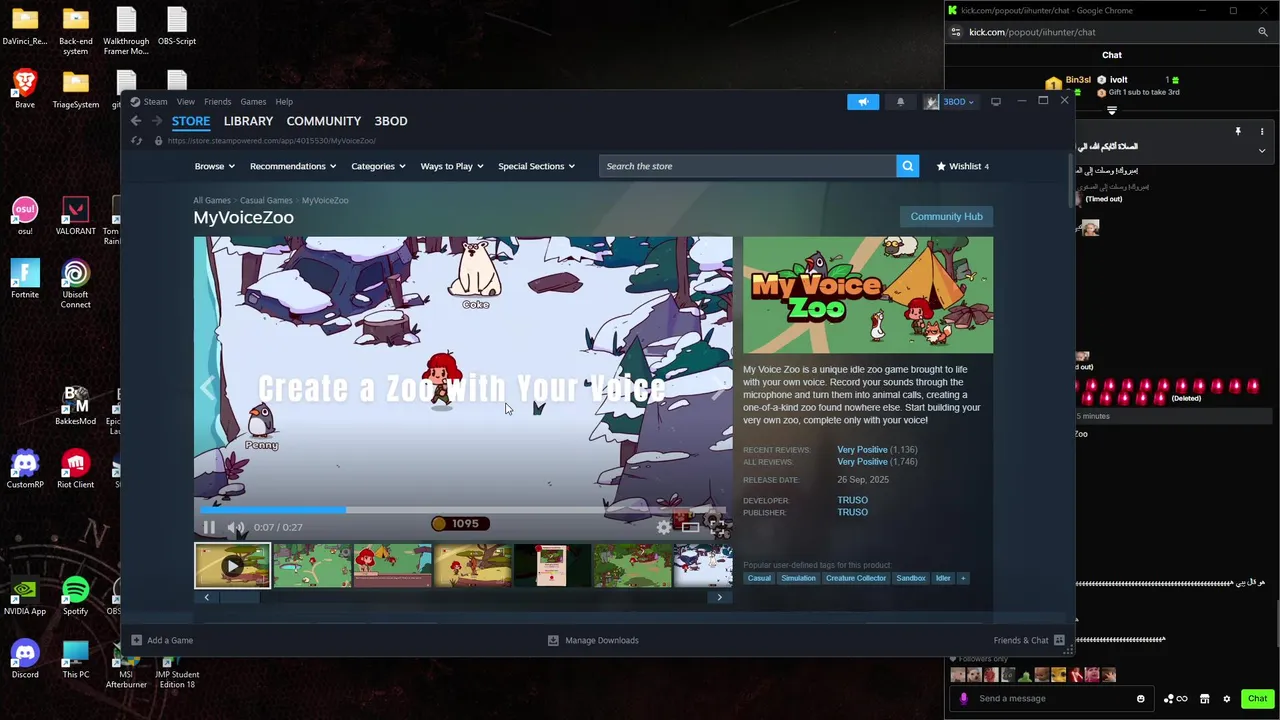This screenshot has height=720, width=1280.
Task: Open Kick channel points icon
Action: pos(1175,698)
